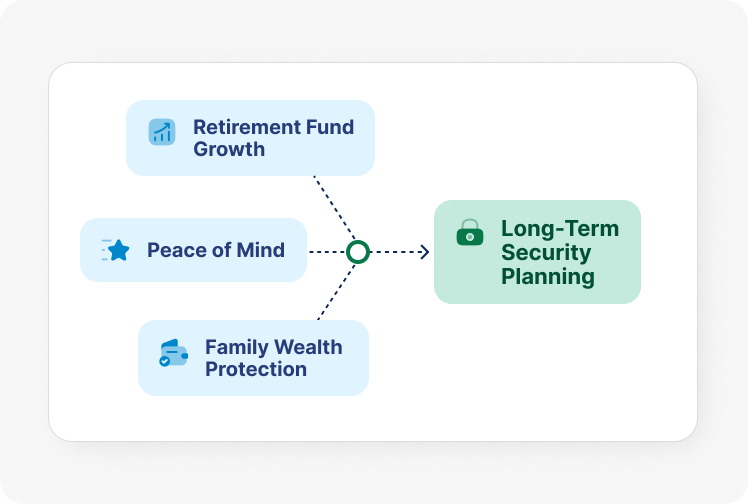Select the 'Peace of Mind' label
Screen dimensions: 748x504
tap(216, 250)
